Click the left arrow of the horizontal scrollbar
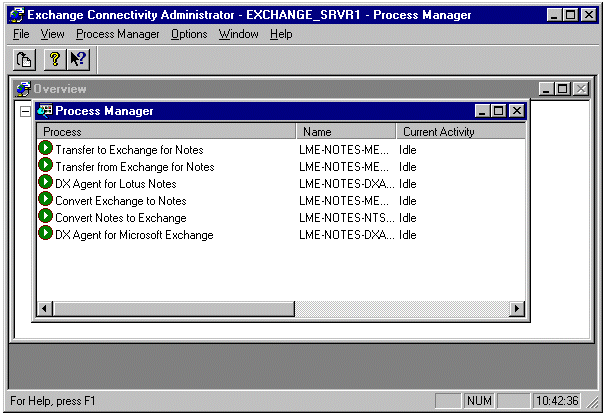Screen dimensions: 607x416 (x=45, y=309)
